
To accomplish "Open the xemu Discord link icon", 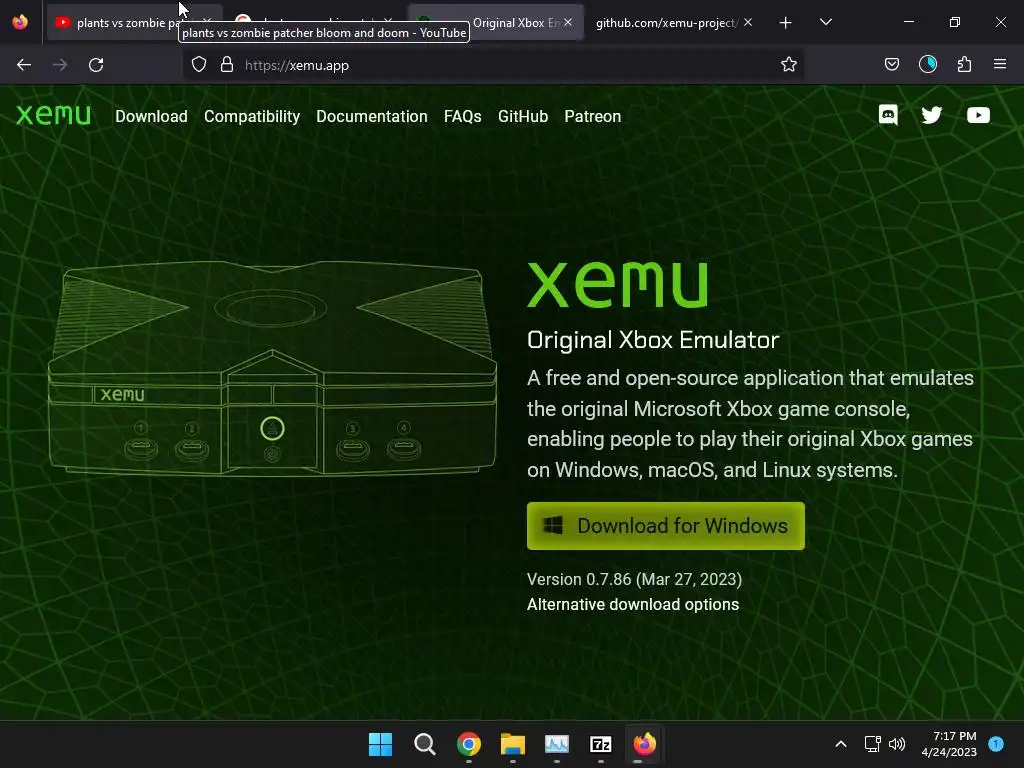I will coord(888,116).
